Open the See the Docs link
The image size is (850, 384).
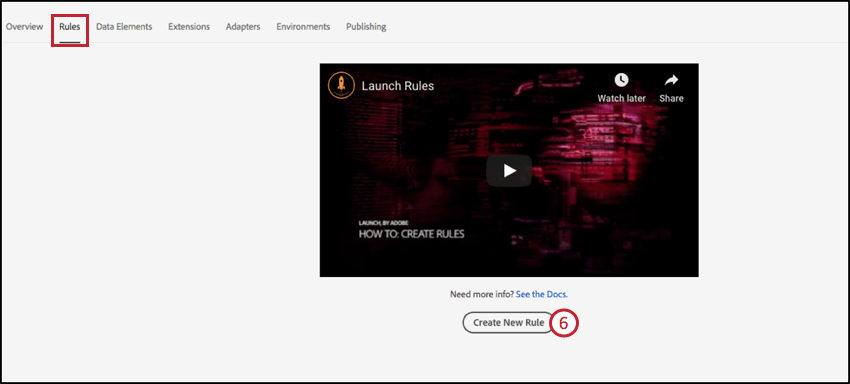coord(542,295)
